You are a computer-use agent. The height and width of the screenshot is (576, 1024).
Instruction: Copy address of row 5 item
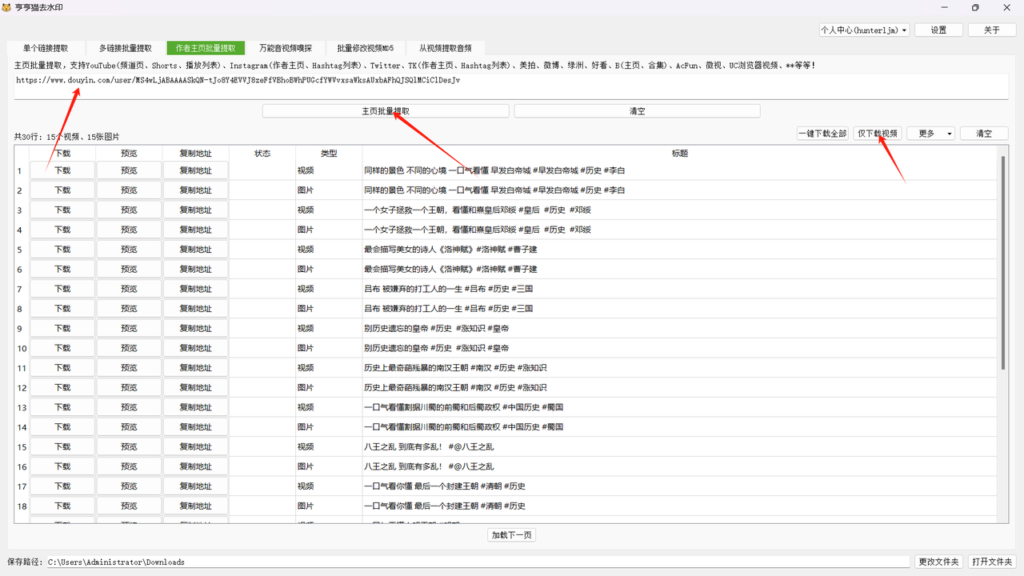[196, 249]
